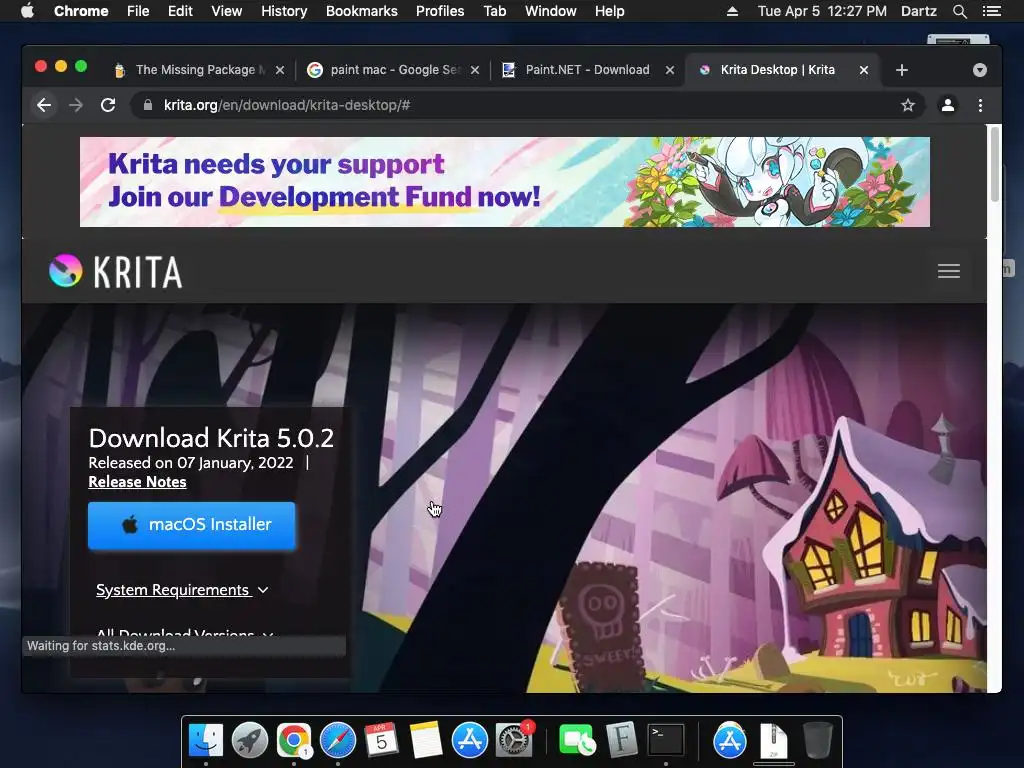Open Font Book from the Dock
1024x768 pixels.
[621, 740]
